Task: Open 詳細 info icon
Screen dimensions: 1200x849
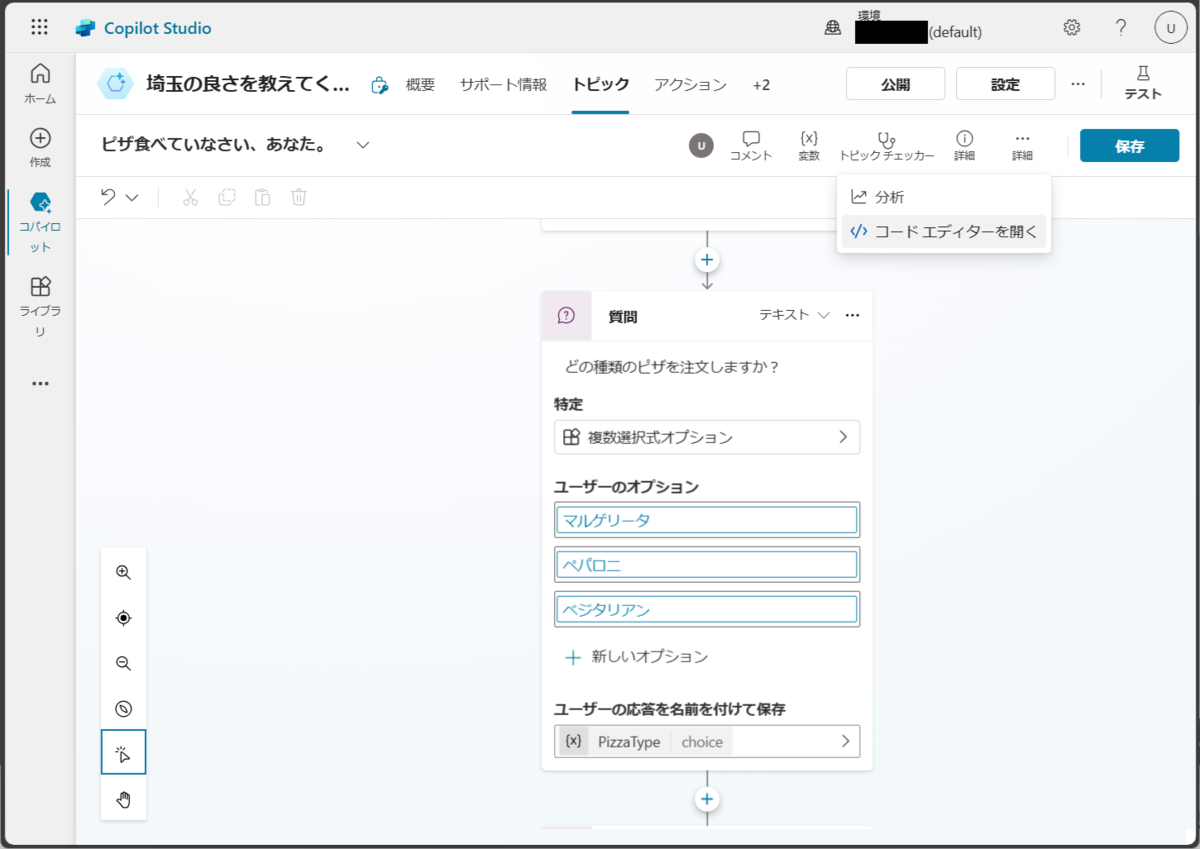Action: pyautogui.click(x=964, y=146)
